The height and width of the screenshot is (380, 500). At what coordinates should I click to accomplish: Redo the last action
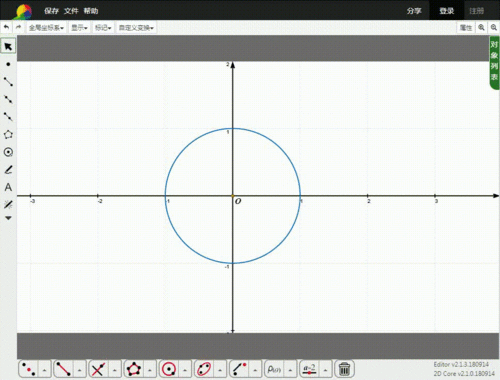click(18, 27)
